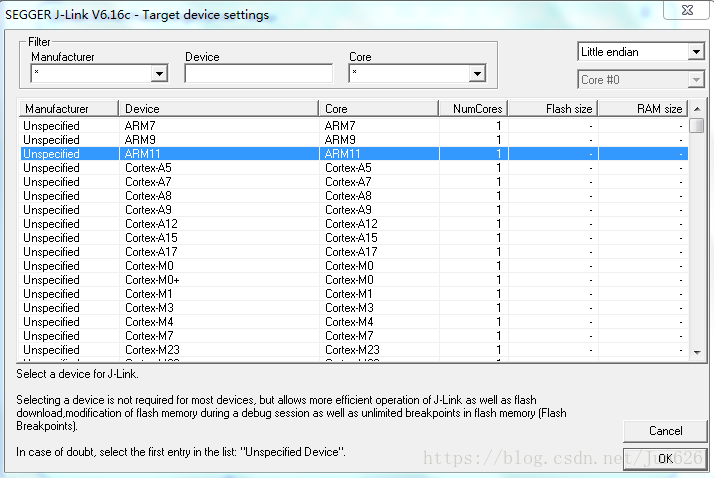
Task: Select the Cortex-M4 device row
Action: 354,322
